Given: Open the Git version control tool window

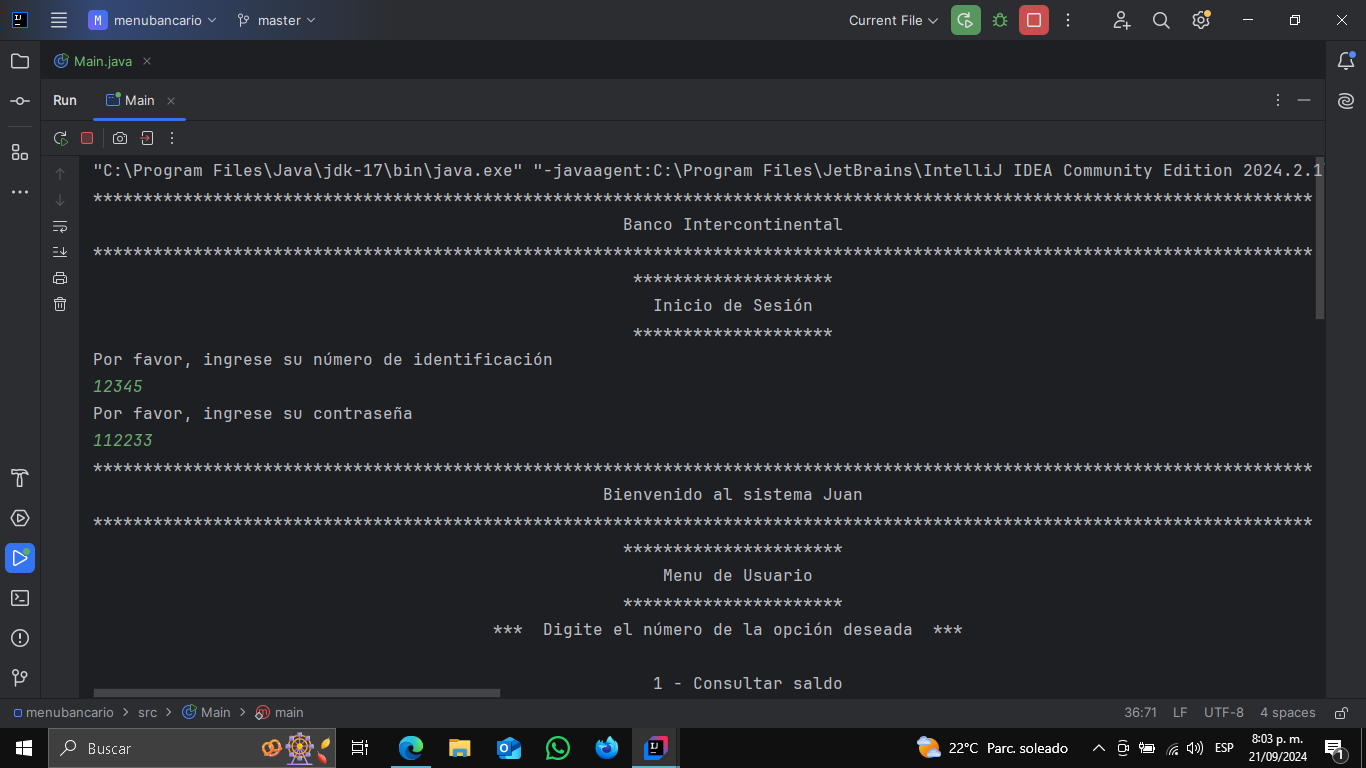Looking at the screenshot, I should click(20, 678).
